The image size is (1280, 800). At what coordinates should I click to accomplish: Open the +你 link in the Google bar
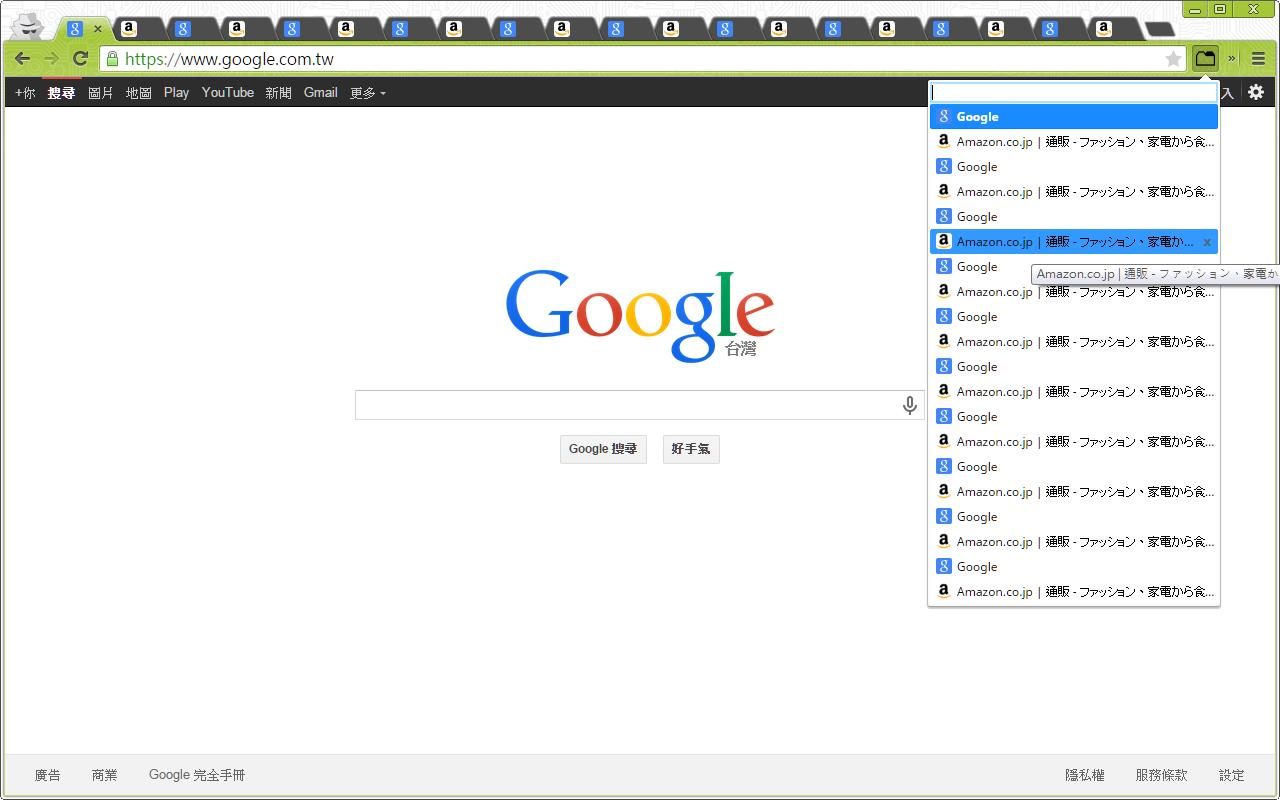pyautogui.click(x=25, y=92)
